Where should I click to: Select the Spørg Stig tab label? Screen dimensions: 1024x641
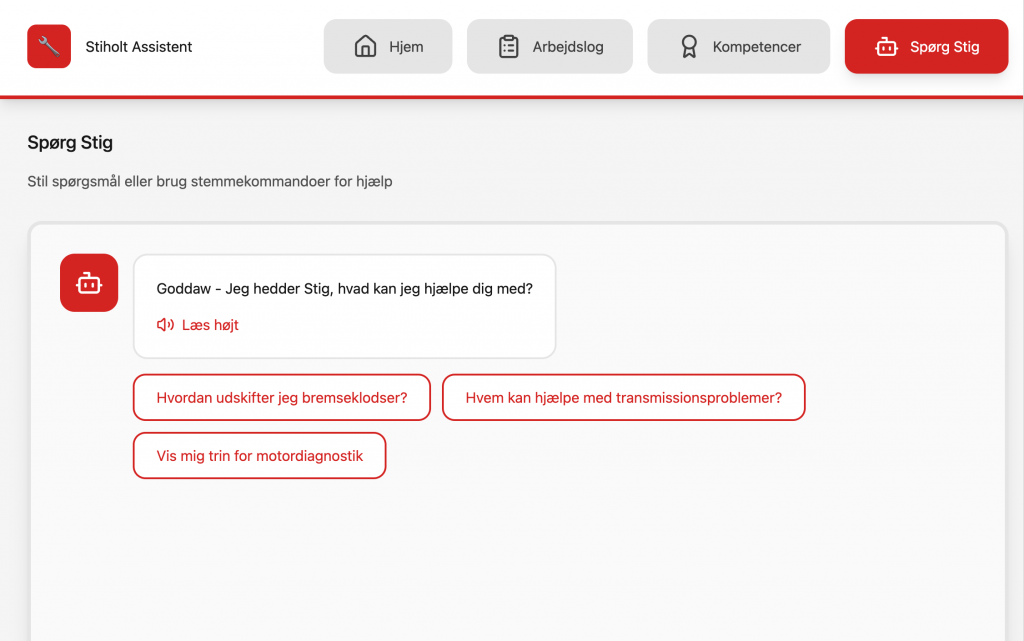(x=944, y=47)
